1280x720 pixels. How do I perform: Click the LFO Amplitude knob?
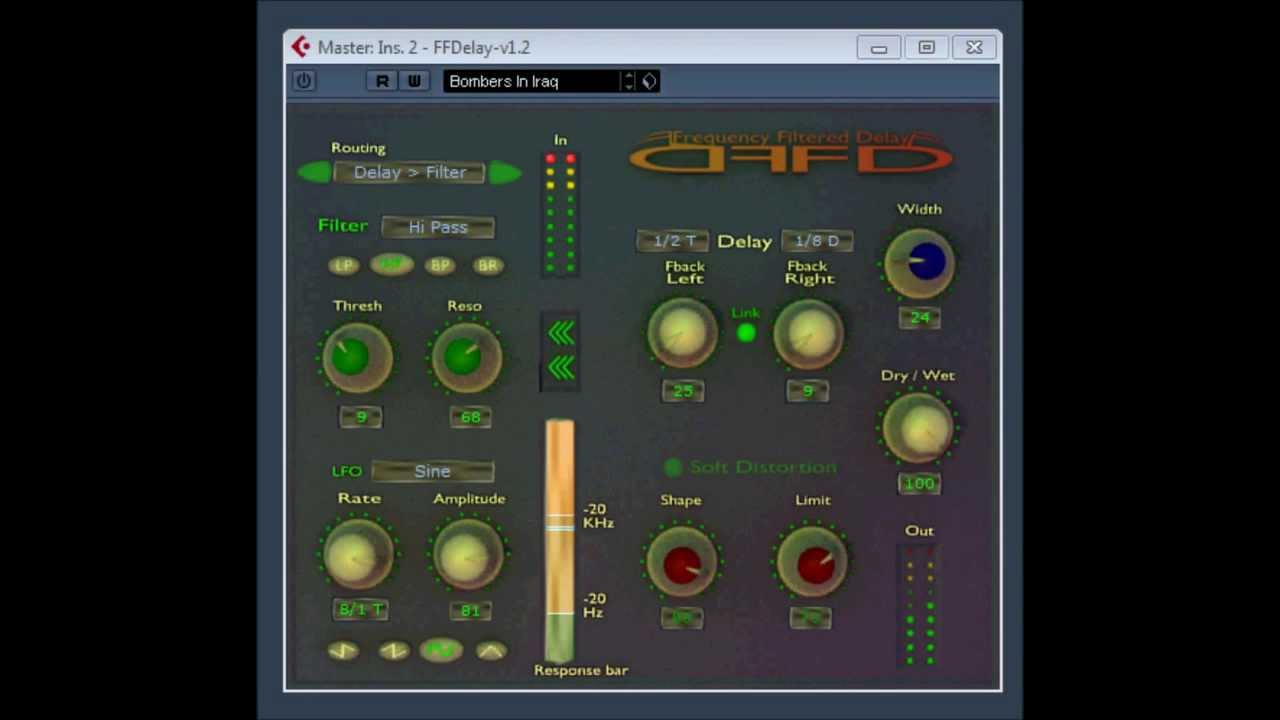(x=466, y=555)
